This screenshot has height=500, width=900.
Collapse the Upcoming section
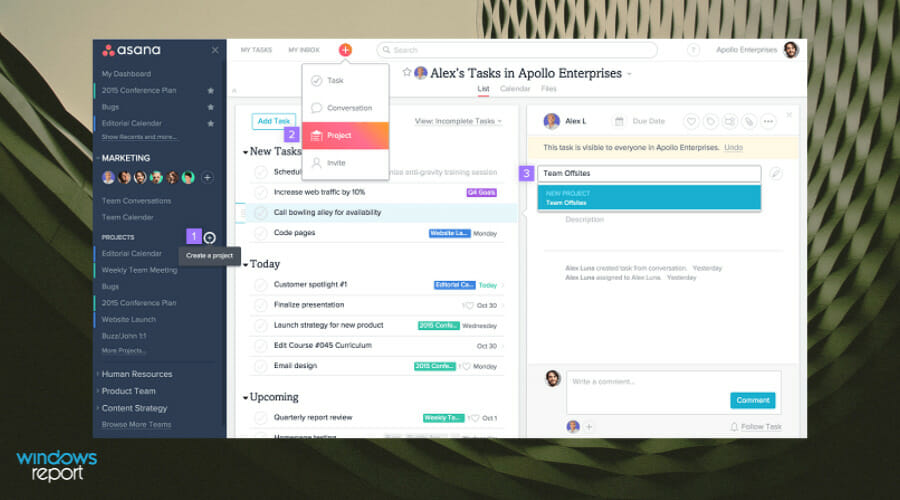(x=245, y=398)
